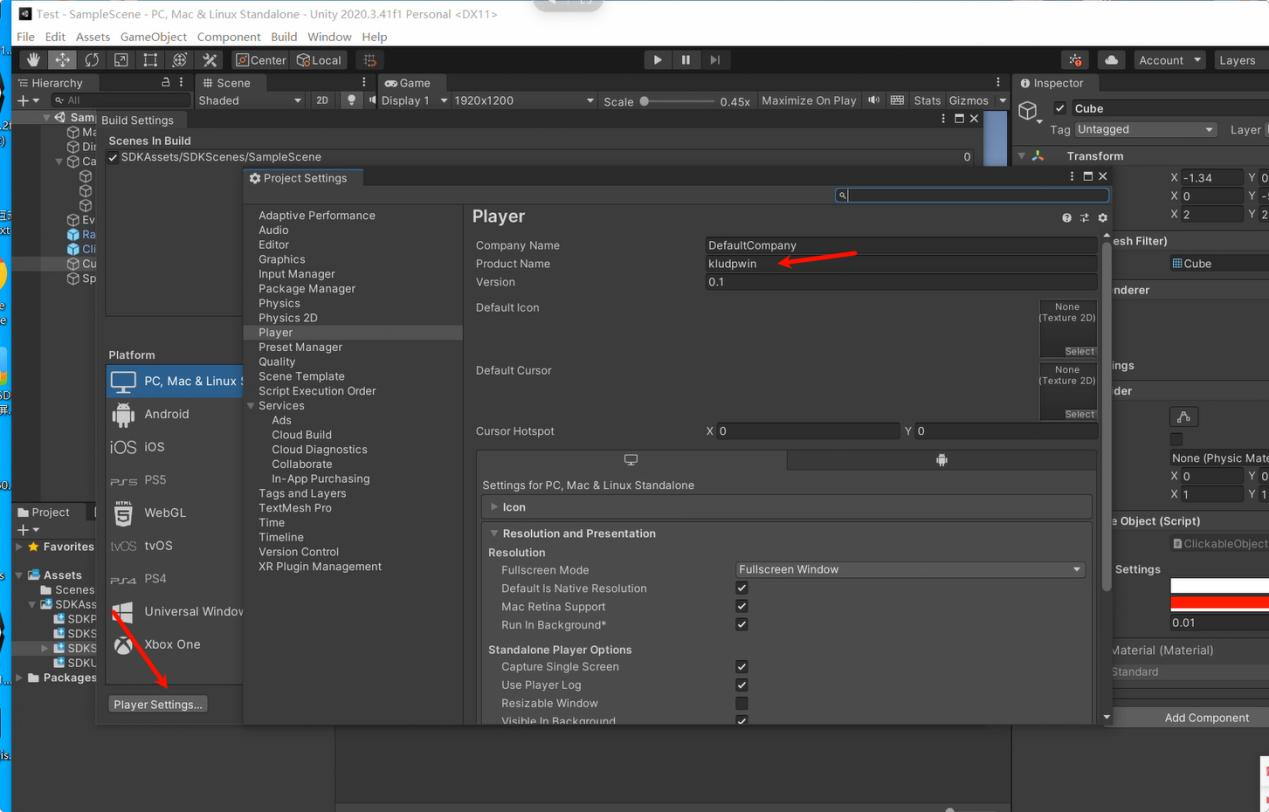Viewport: 1269px width, 812px height.
Task: Enable Resizable Window checkbox
Action: click(x=741, y=703)
